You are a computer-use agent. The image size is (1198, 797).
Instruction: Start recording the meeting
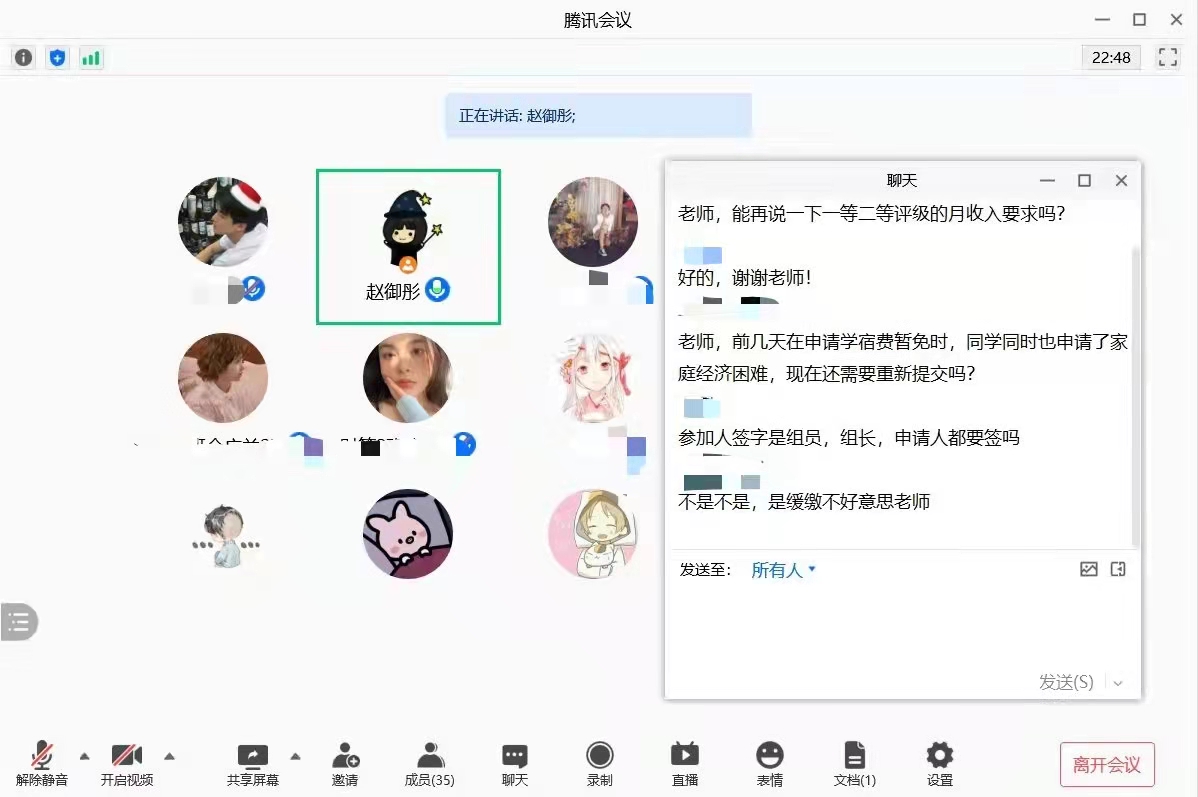600,763
